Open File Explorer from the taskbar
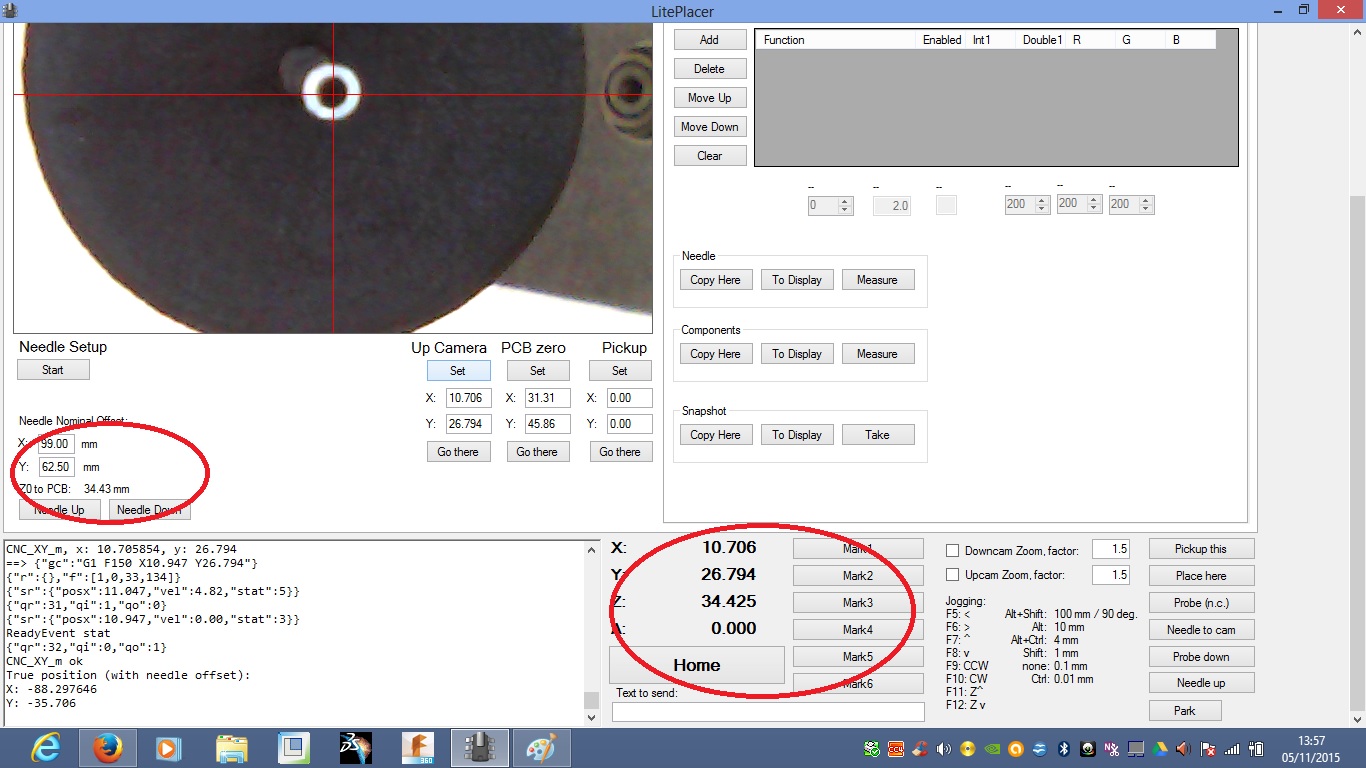The image size is (1366, 768). click(x=231, y=747)
